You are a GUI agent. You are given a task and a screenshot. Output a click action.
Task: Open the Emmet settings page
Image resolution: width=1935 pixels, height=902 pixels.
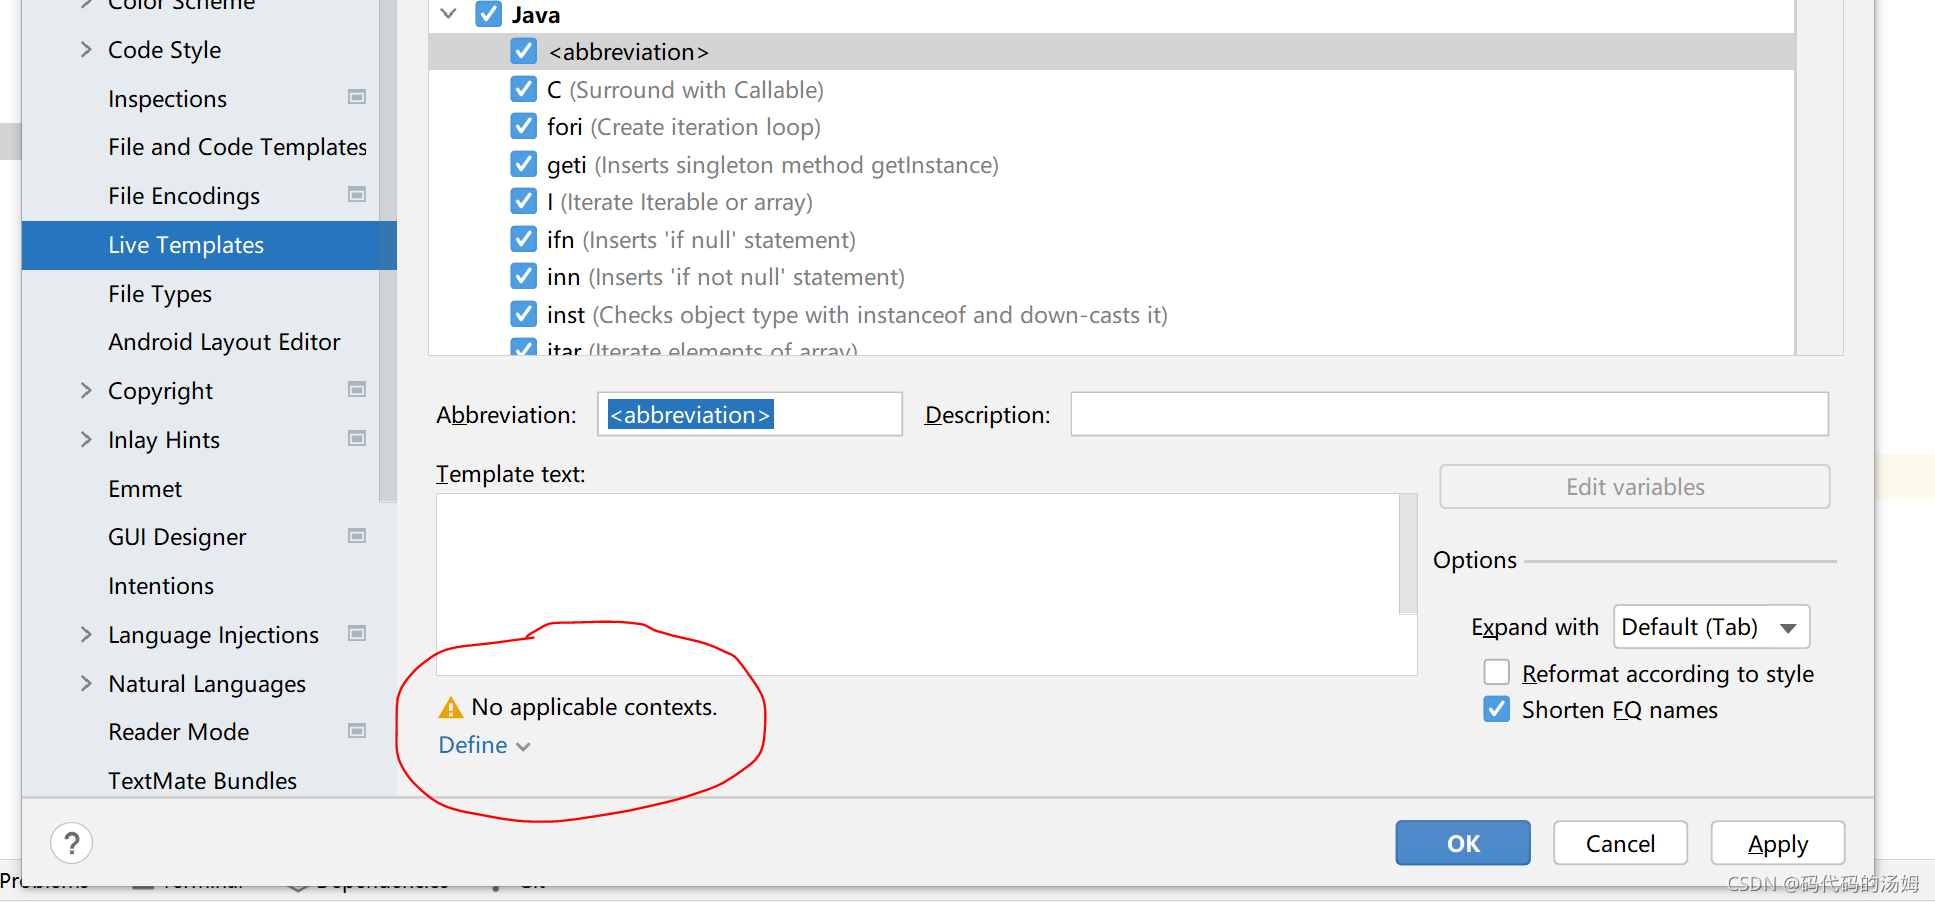tap(145, 489)
